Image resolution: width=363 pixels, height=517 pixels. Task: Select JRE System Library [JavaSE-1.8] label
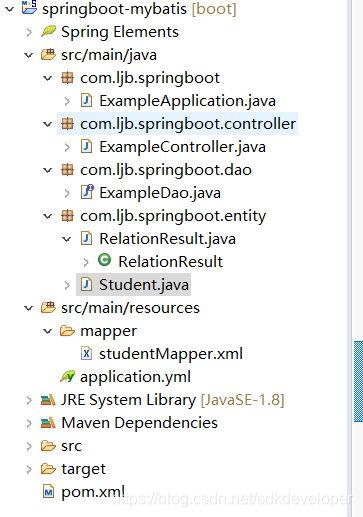click(x=173, y=400)
